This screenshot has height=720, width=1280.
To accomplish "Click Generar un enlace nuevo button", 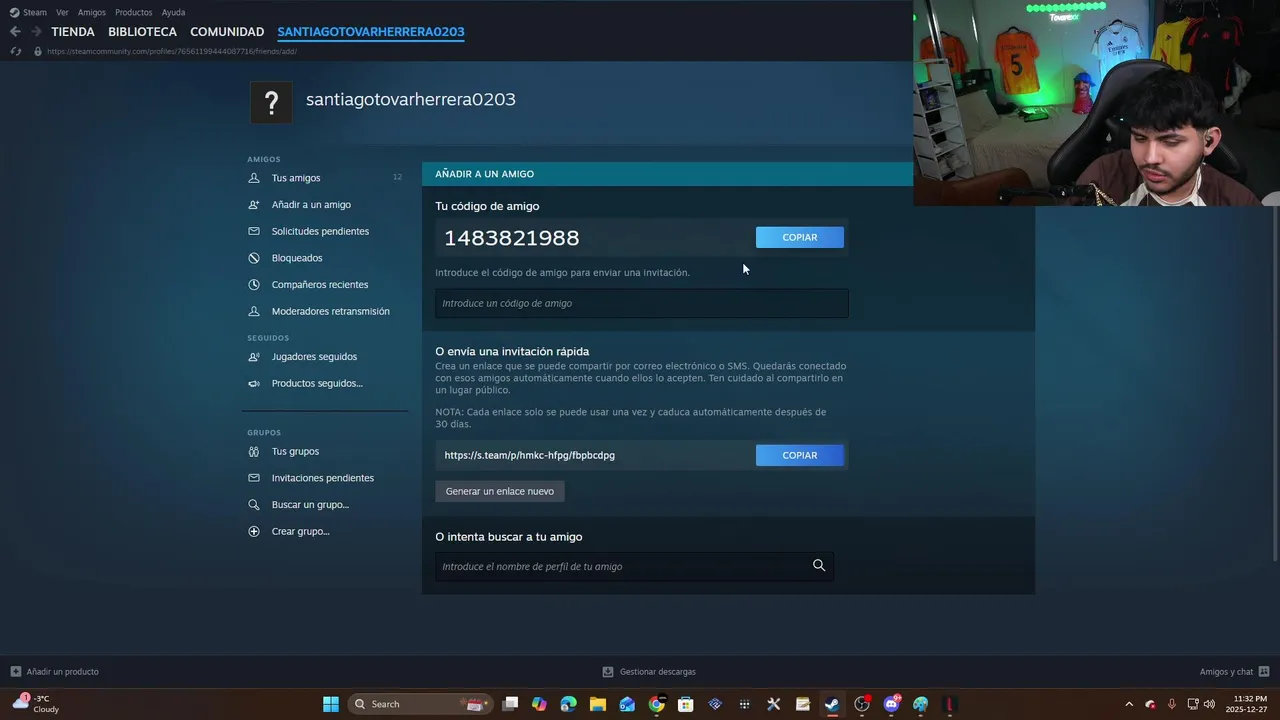I will [500, 491].
